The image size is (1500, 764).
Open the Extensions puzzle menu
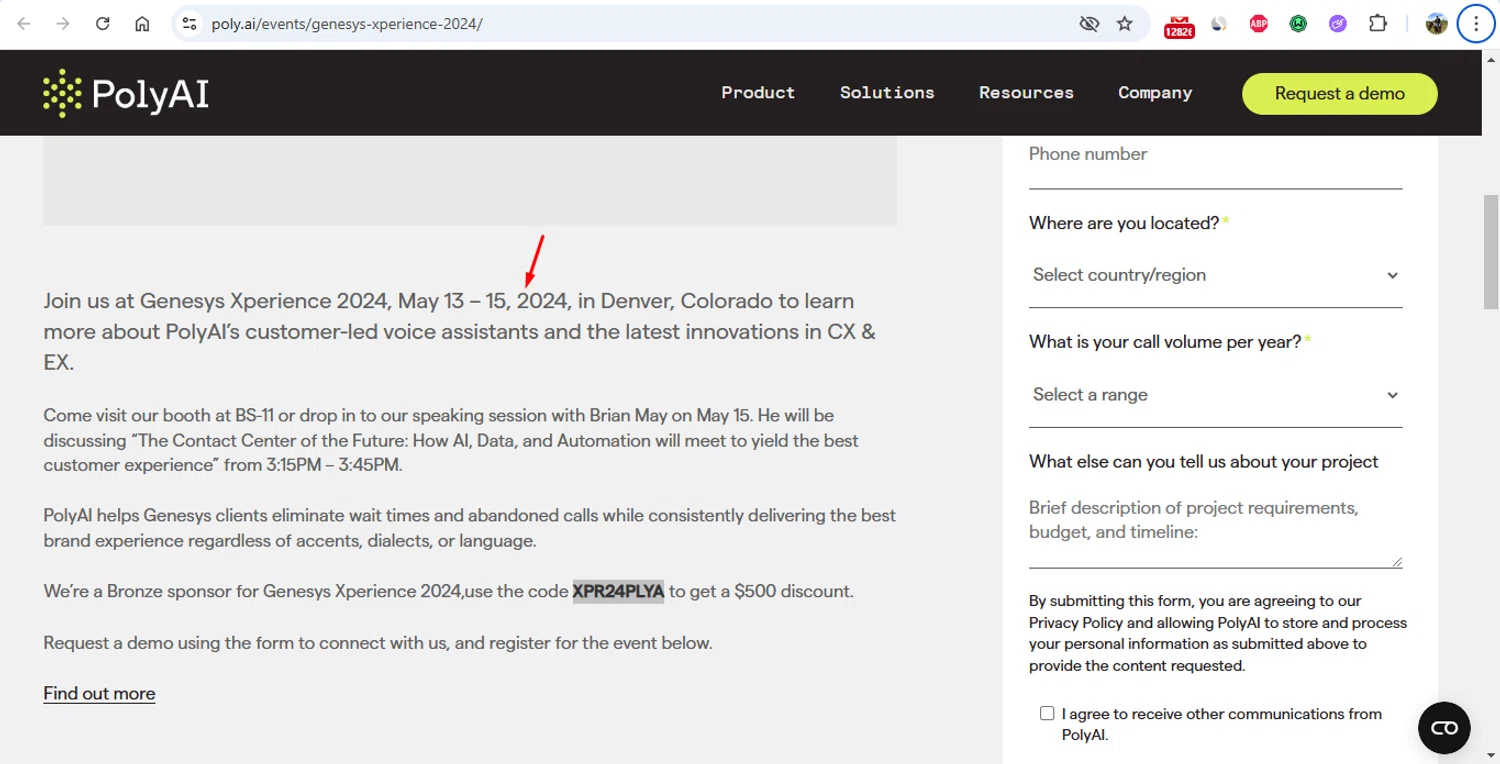(1378, 24)
